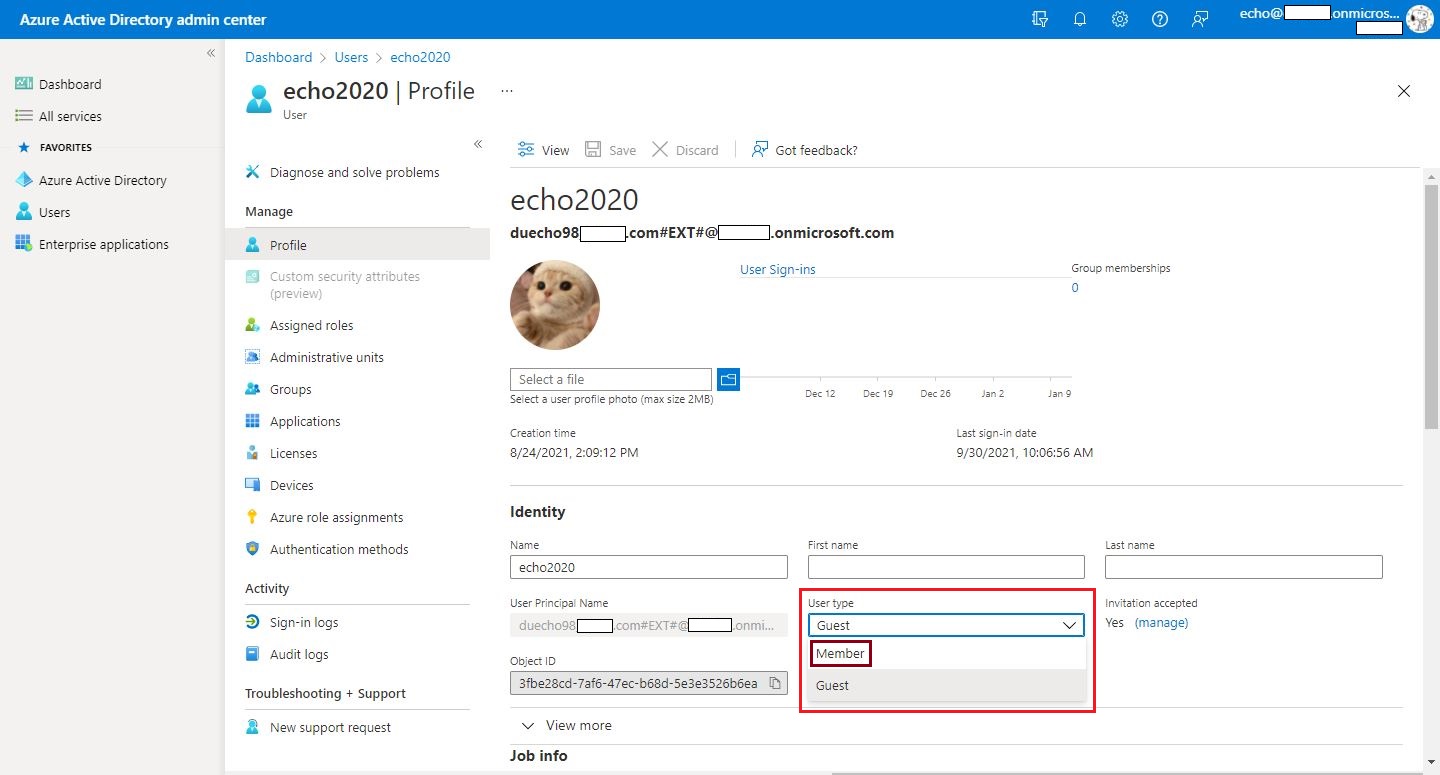Click group memberships count 0
The image size is (1440, 775).
[1075, 288]
